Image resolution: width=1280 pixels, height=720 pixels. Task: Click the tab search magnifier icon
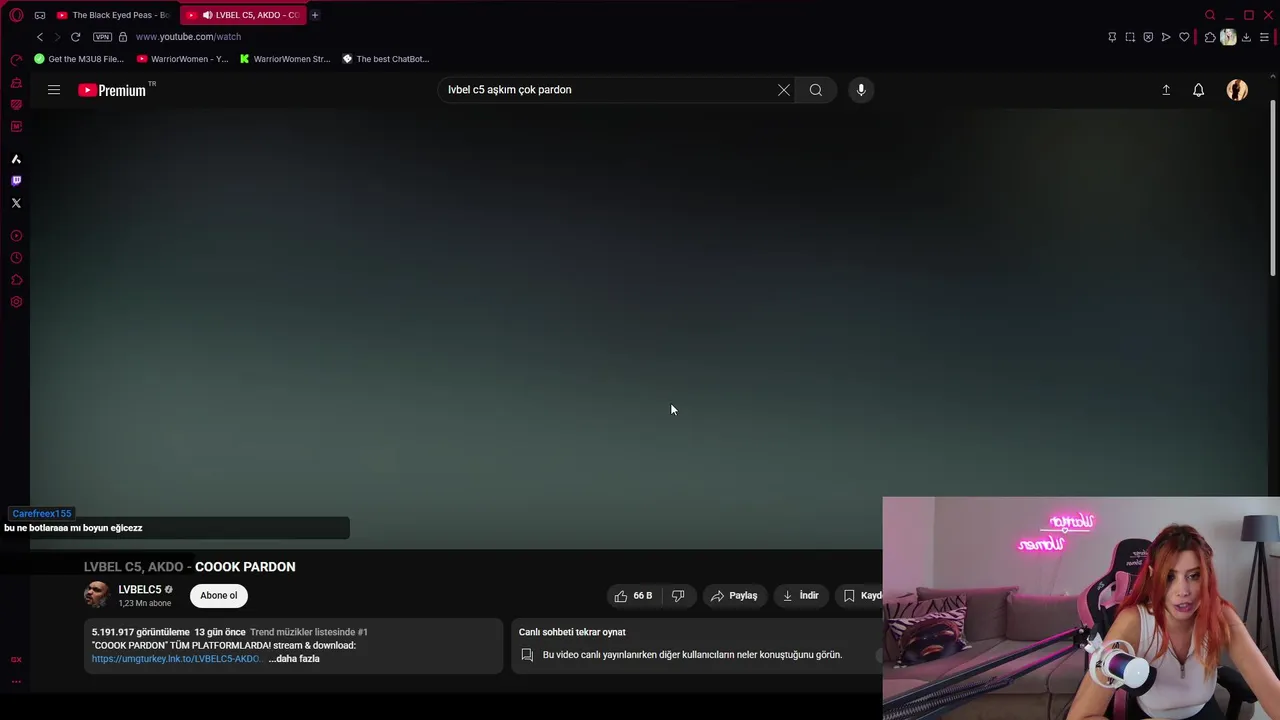coord(1210,15)
